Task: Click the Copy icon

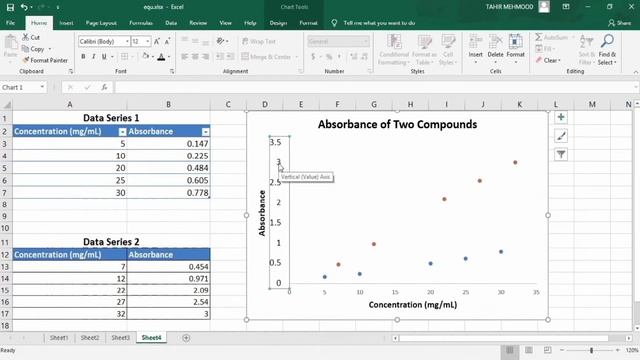Action: tap(25, 49)
